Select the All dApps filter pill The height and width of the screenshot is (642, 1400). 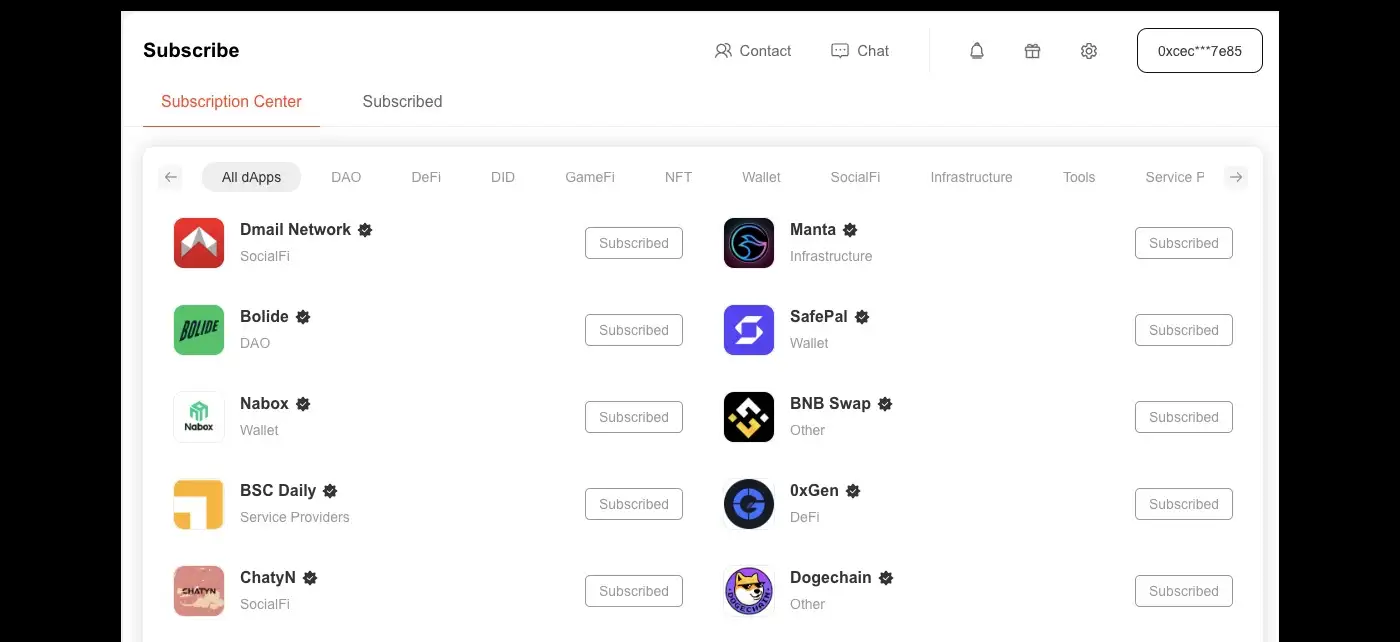click(251, 177)
